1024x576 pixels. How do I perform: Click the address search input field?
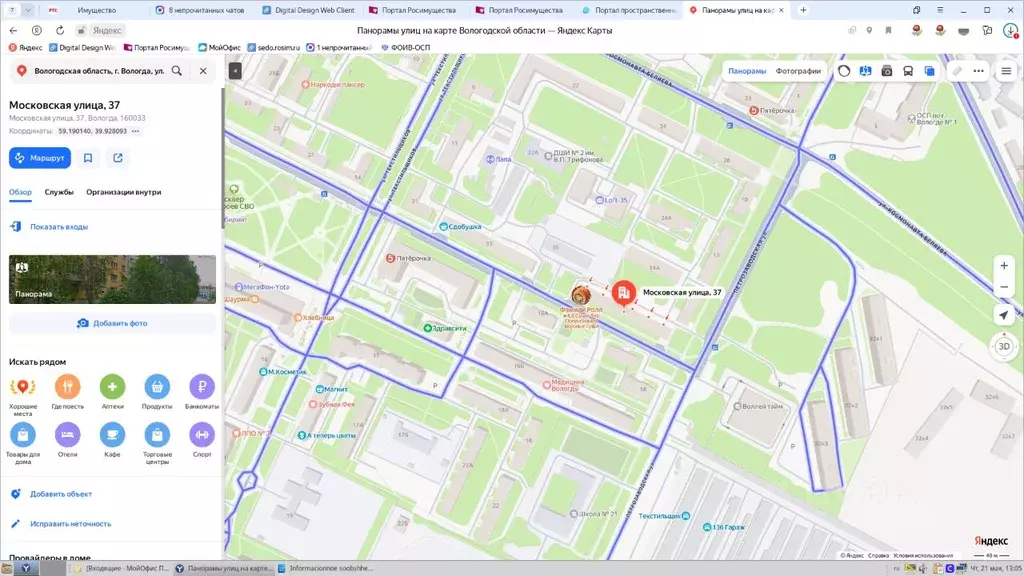pyautogui.click(x=98, y=71)
